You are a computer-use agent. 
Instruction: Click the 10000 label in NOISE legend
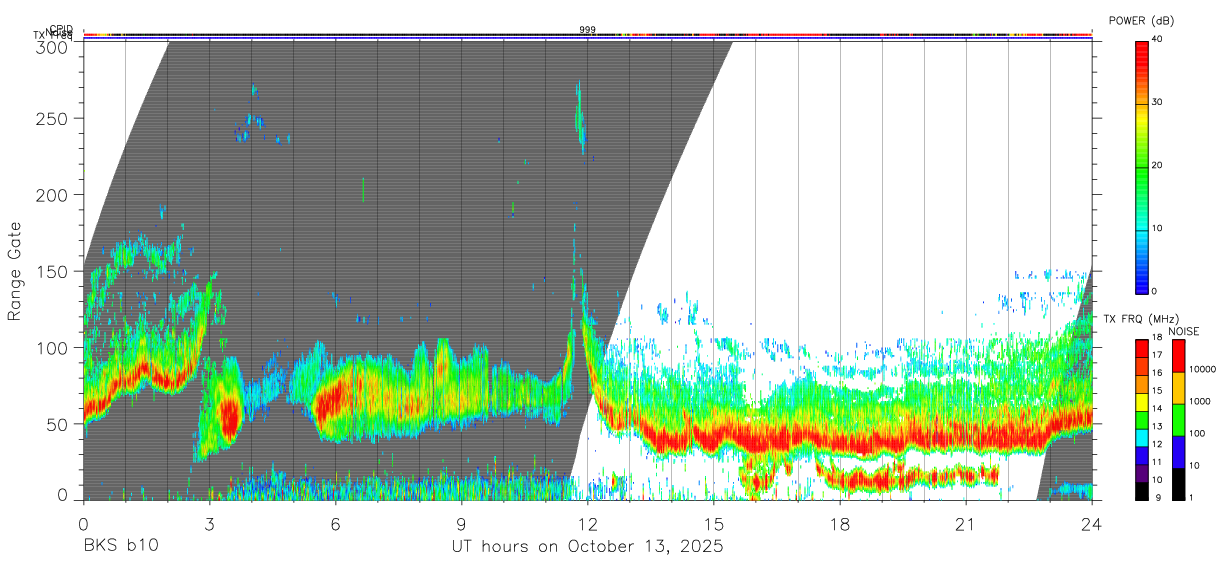[1201, 369]
